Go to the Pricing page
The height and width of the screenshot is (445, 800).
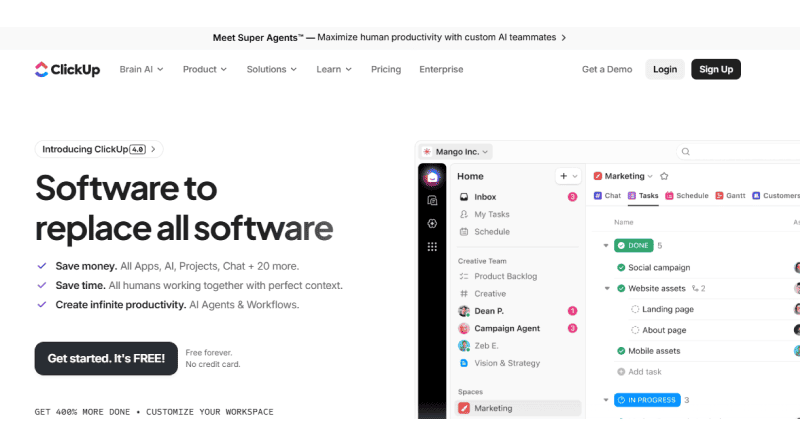click(x=386, y=69)
